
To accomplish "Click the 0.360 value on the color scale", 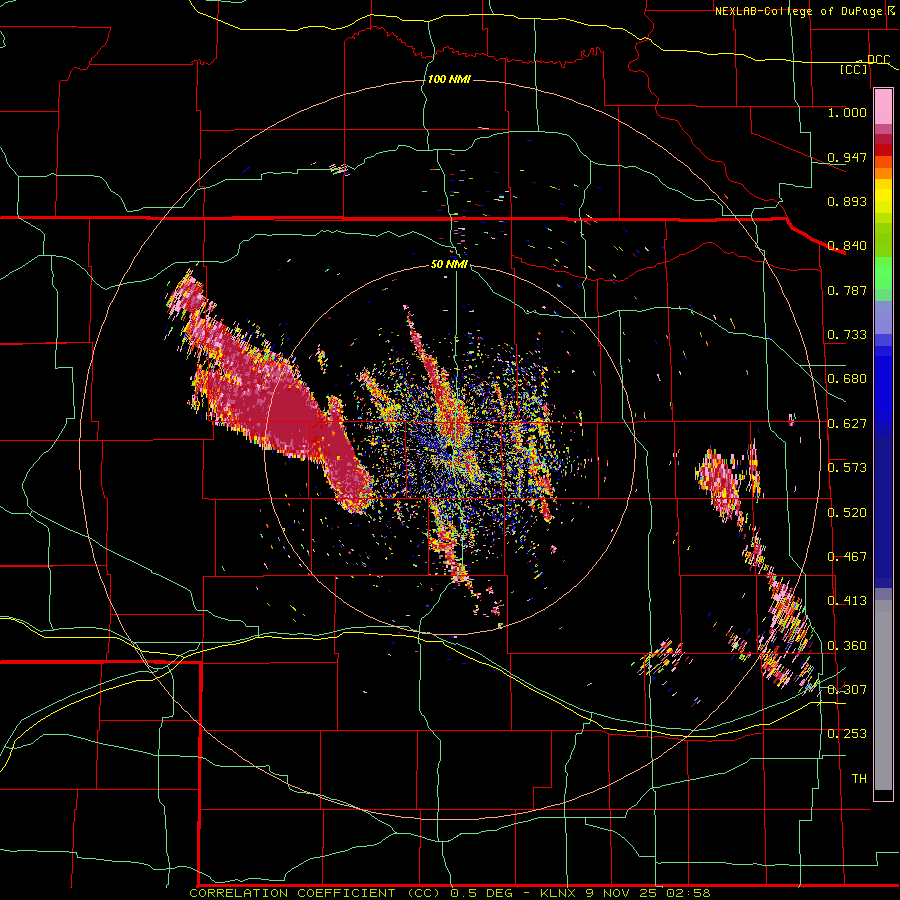I will [847, 646].
